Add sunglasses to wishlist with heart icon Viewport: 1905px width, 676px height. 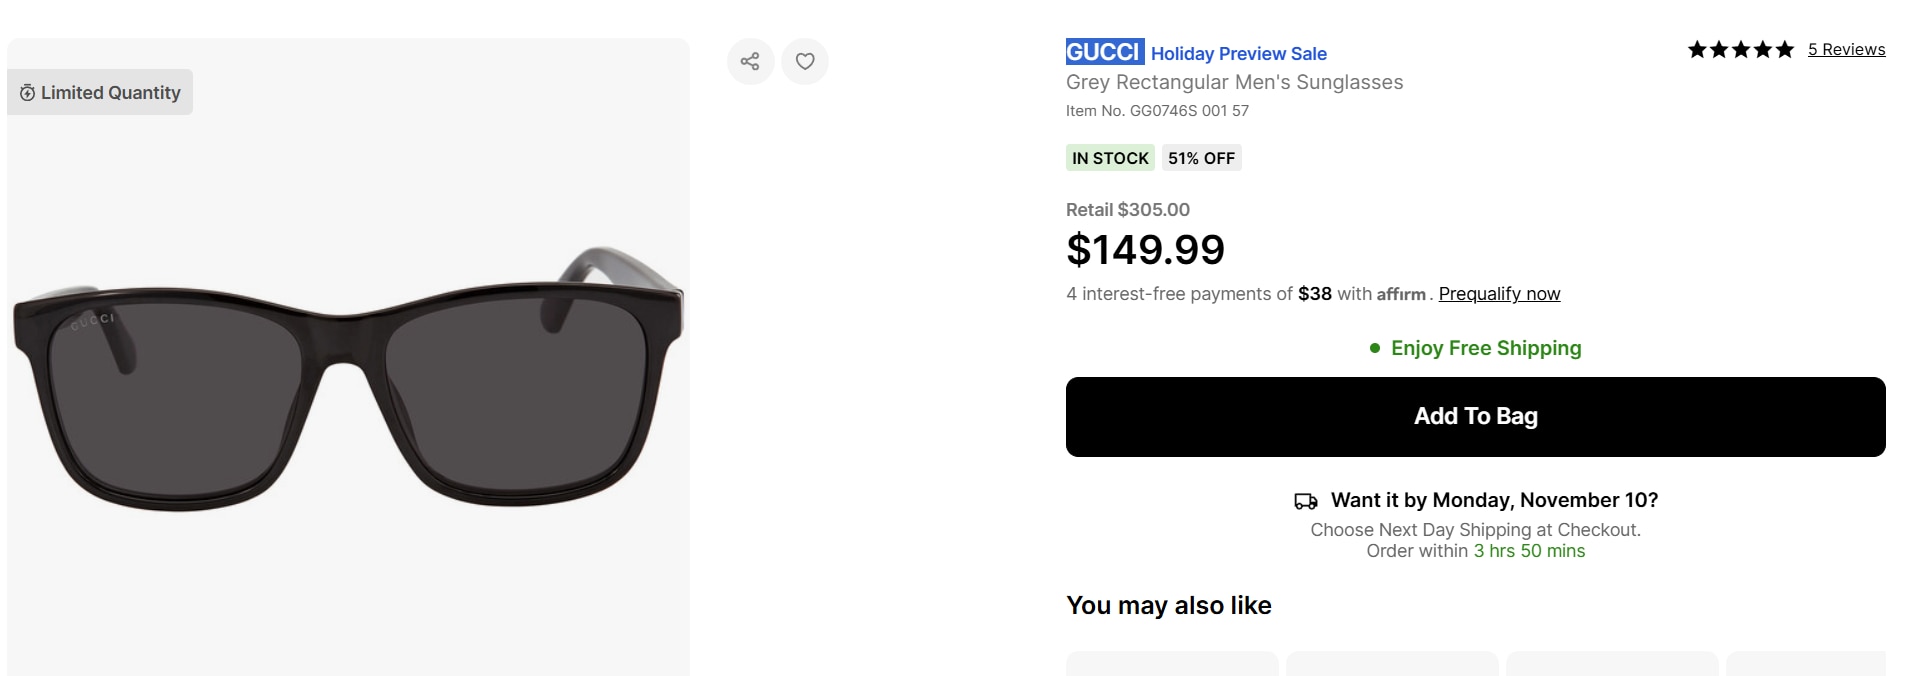click(805, 61)
